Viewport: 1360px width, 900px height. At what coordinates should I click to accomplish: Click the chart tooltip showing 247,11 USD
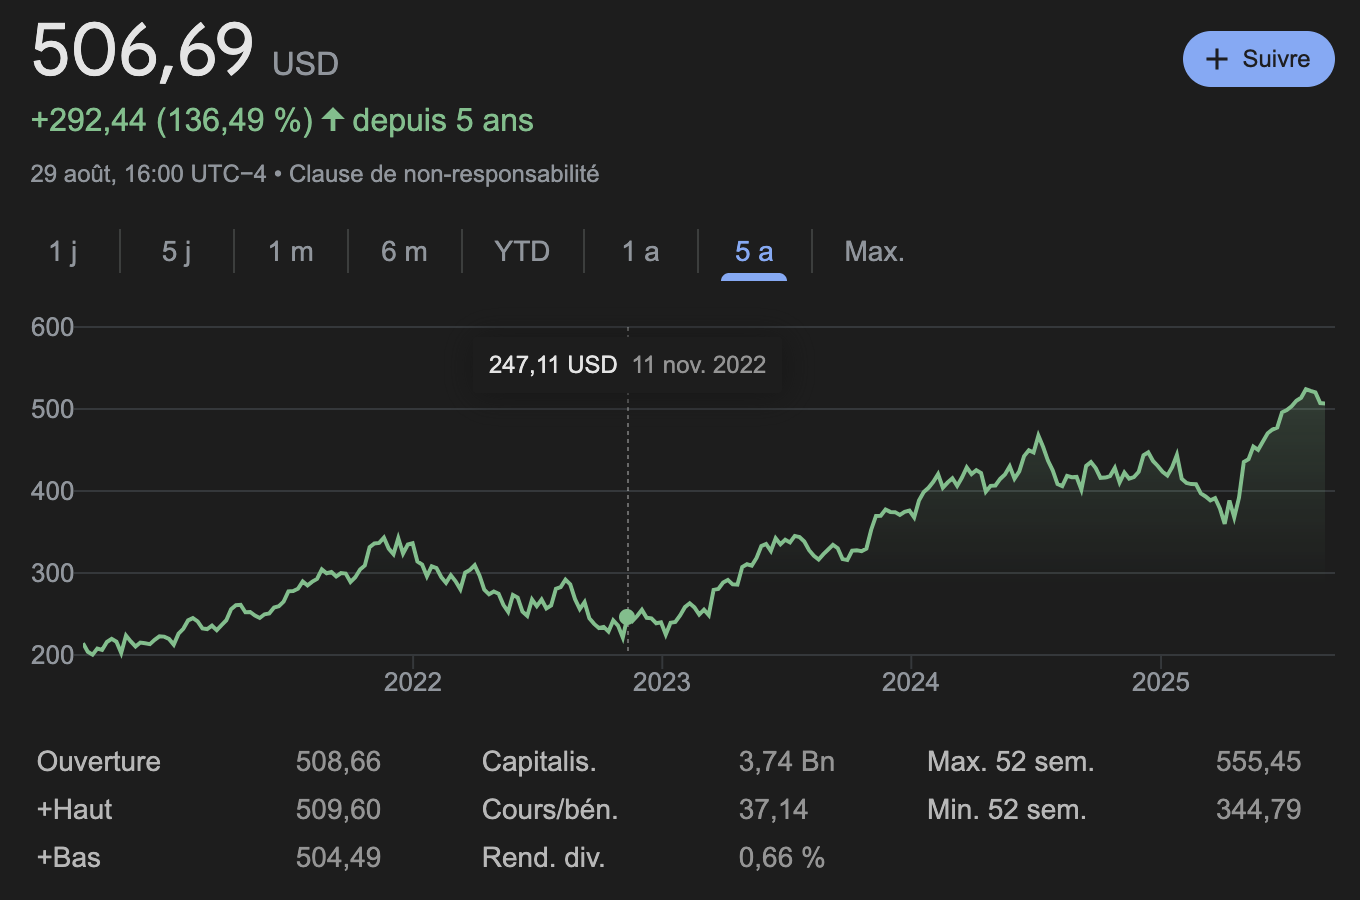tap(627, 365)
